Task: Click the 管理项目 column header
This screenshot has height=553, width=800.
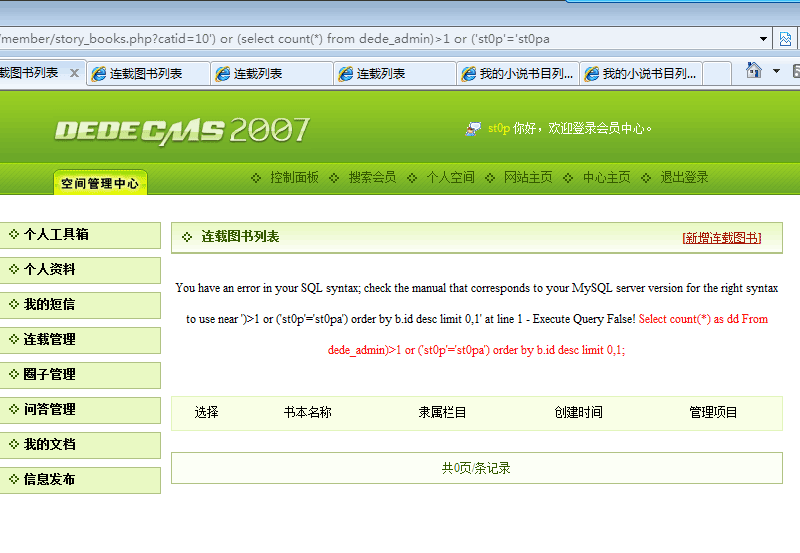Action: [x=713, y=412]
